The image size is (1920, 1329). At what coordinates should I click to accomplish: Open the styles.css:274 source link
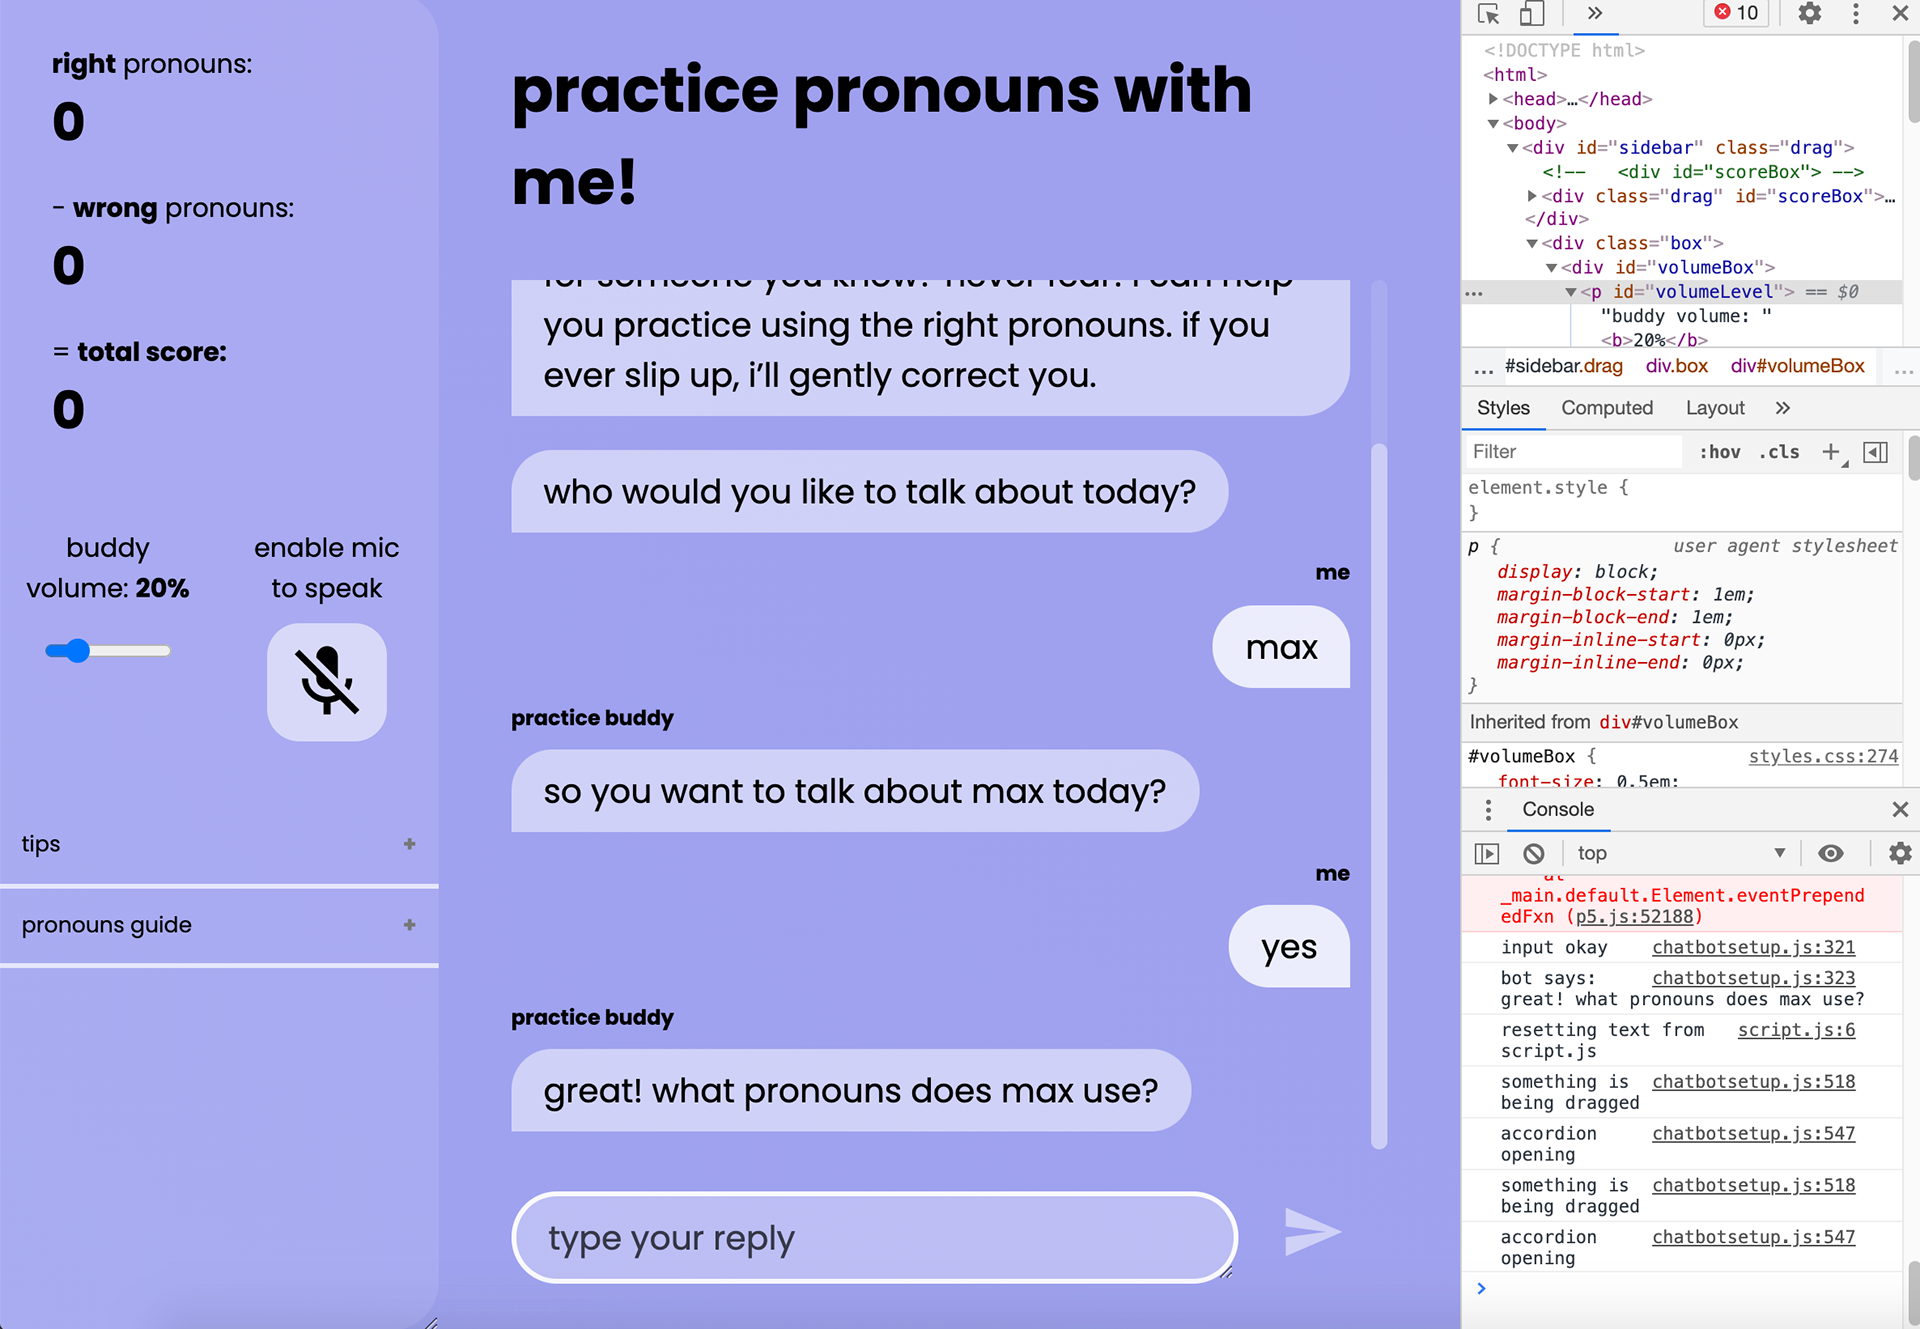pos(1823,757)
